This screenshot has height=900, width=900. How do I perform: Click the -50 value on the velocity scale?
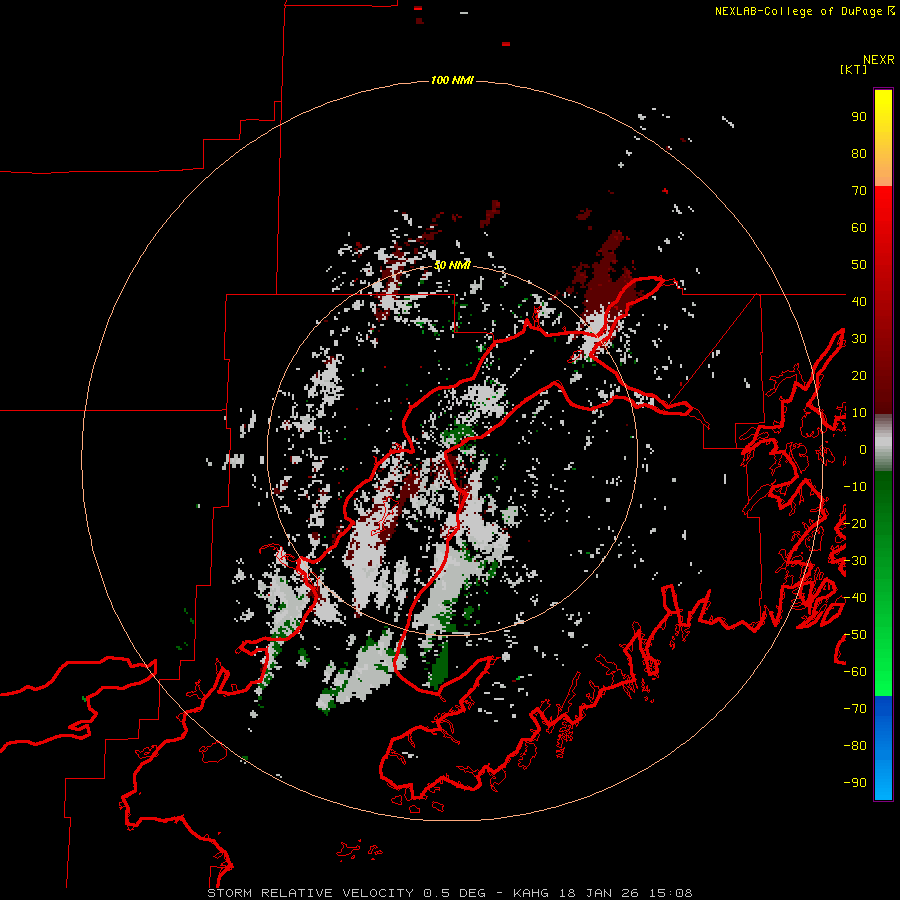(x=855, y=635)
